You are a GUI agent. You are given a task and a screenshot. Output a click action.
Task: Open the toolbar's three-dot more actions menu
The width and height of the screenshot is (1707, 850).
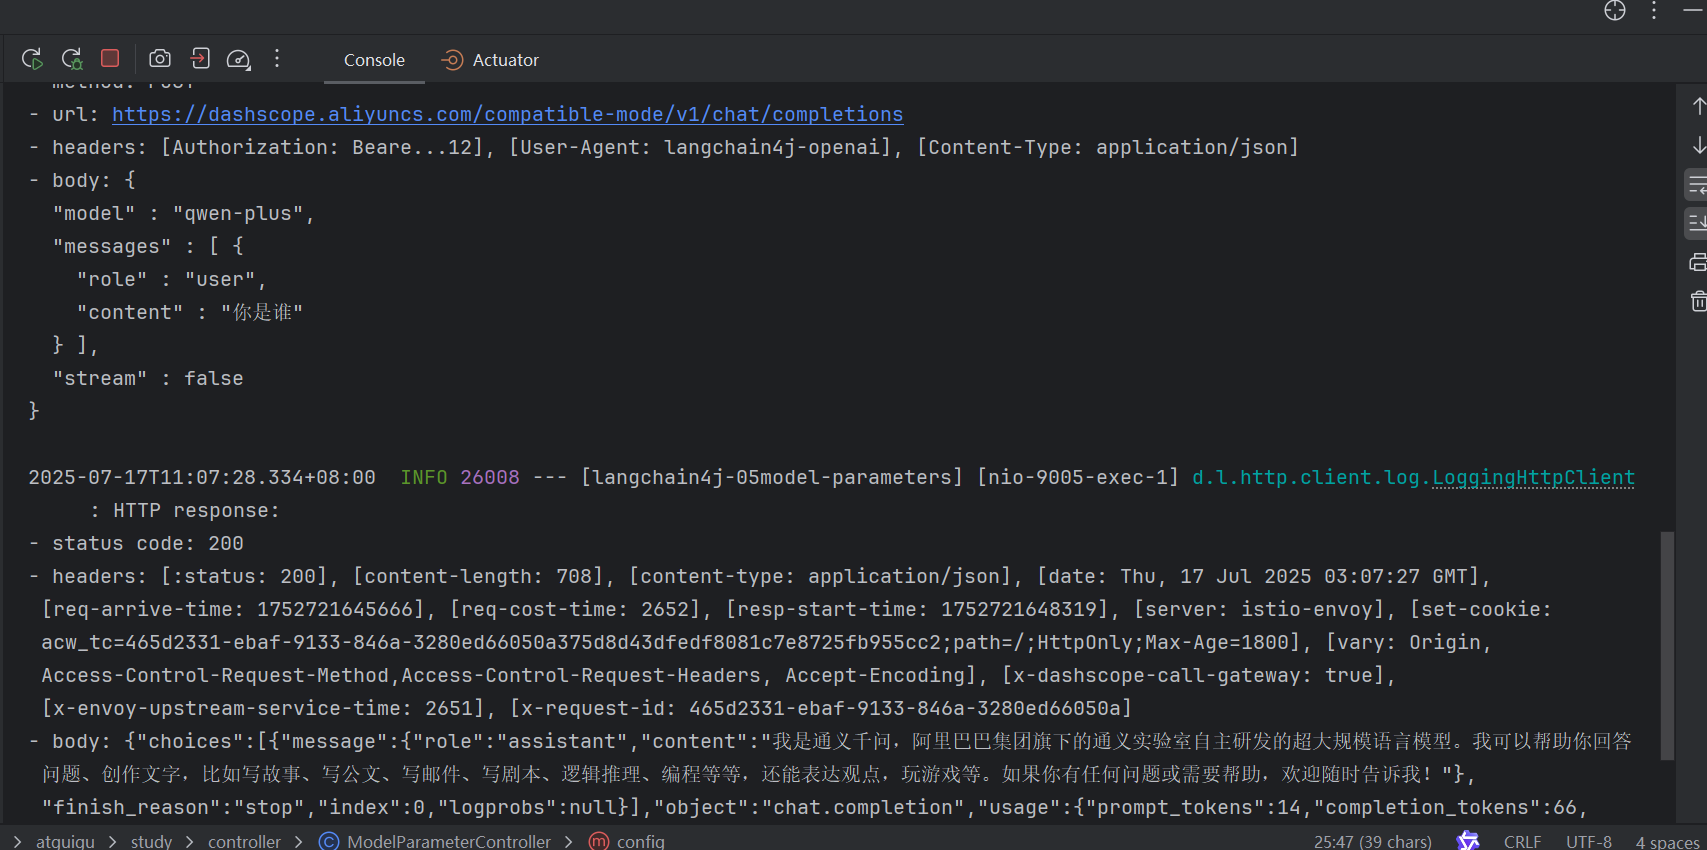pos(277,59)
